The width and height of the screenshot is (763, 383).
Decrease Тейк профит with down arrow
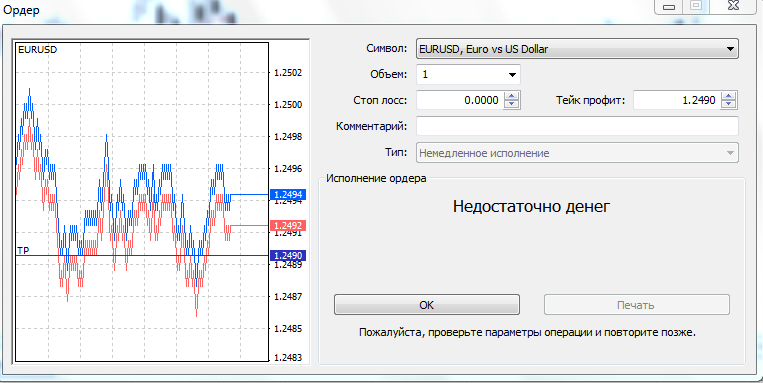pos(728,104)
